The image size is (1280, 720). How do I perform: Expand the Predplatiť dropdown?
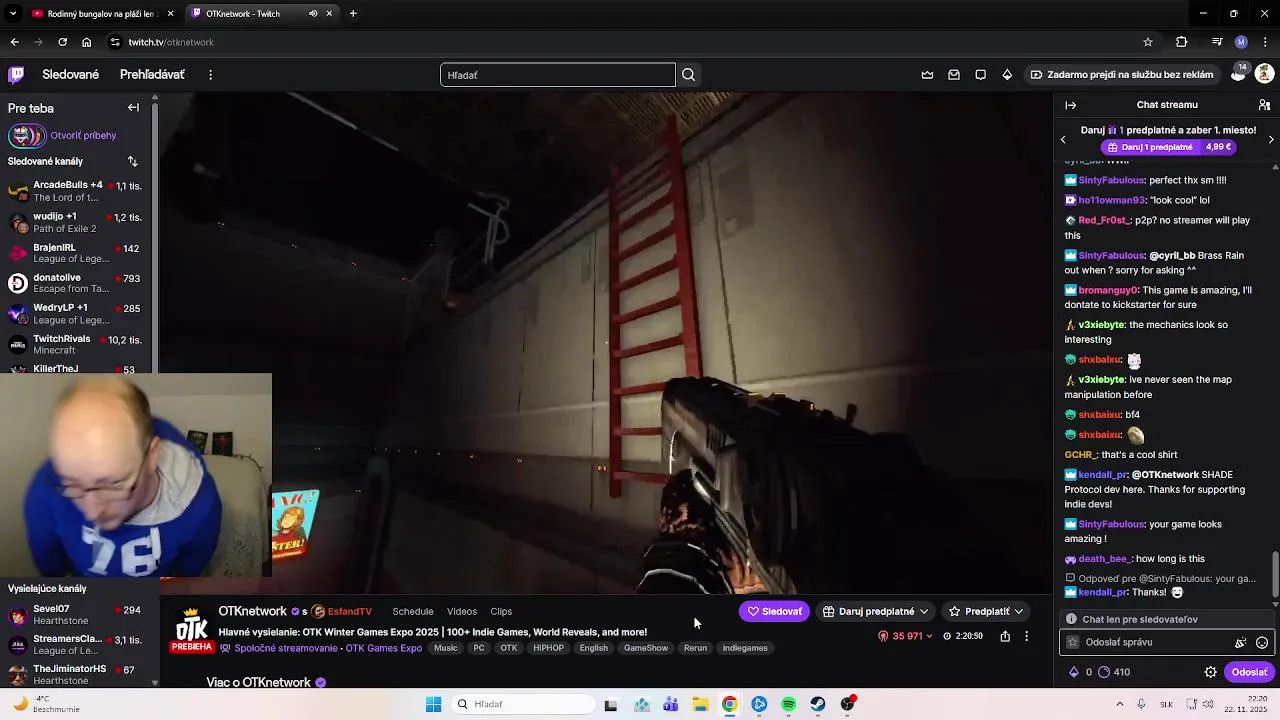pyautogui.click(x=1018, y=611)
